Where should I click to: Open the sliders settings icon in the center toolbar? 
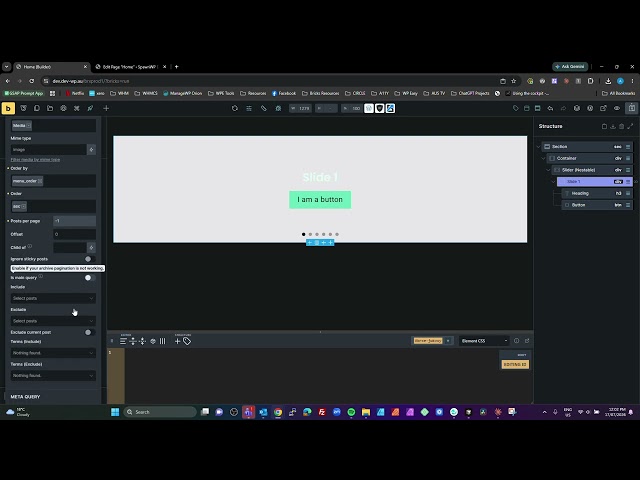click(249, 108)
